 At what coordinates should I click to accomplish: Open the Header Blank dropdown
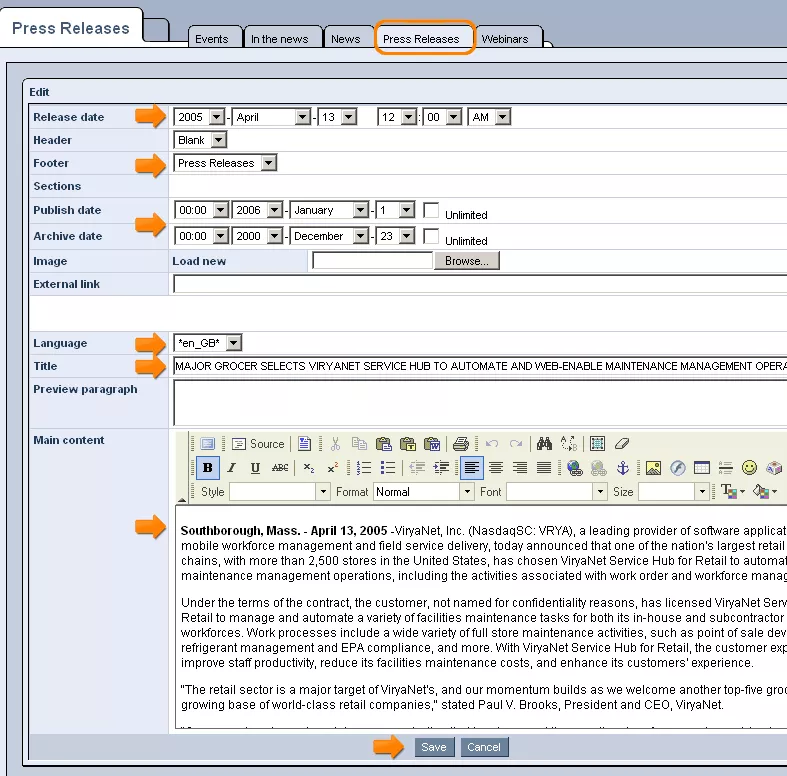pyautogui.click(x=200, y=140)
